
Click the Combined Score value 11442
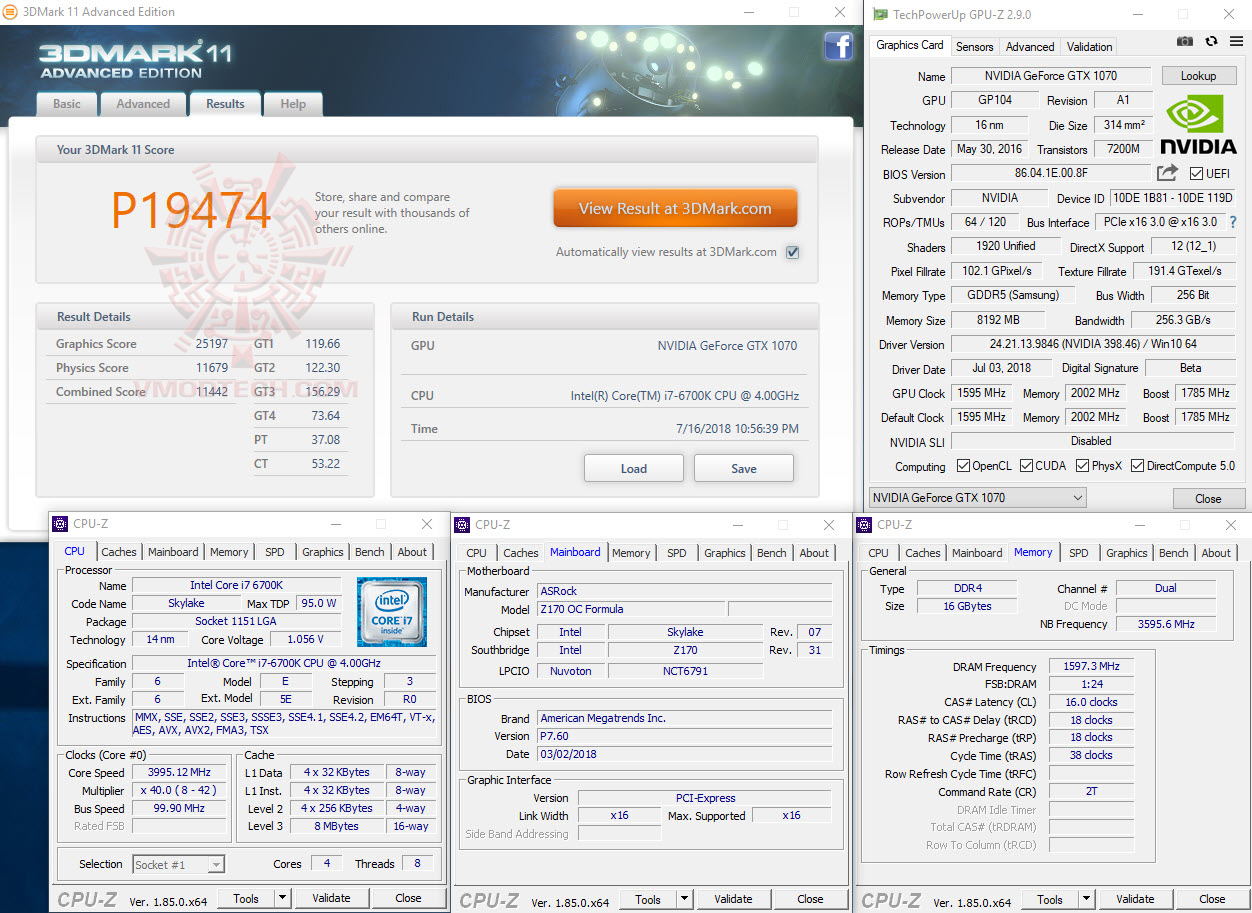[x=212, y=392]
